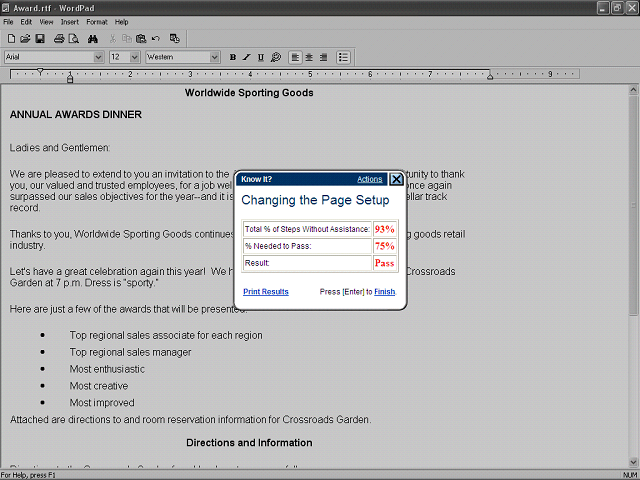Click the first-line indent marker on ruler

(x=40, y=71)
